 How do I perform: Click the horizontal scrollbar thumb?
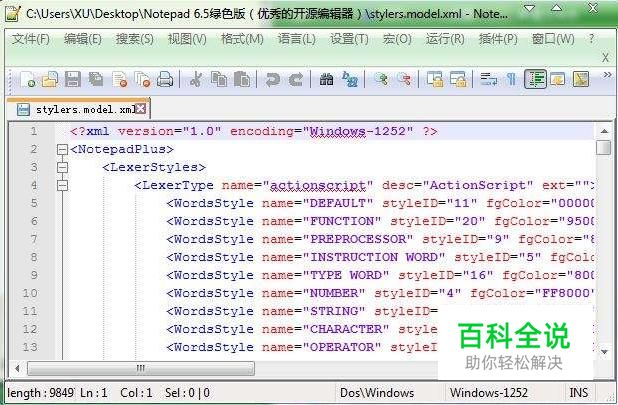coord(141,369)
